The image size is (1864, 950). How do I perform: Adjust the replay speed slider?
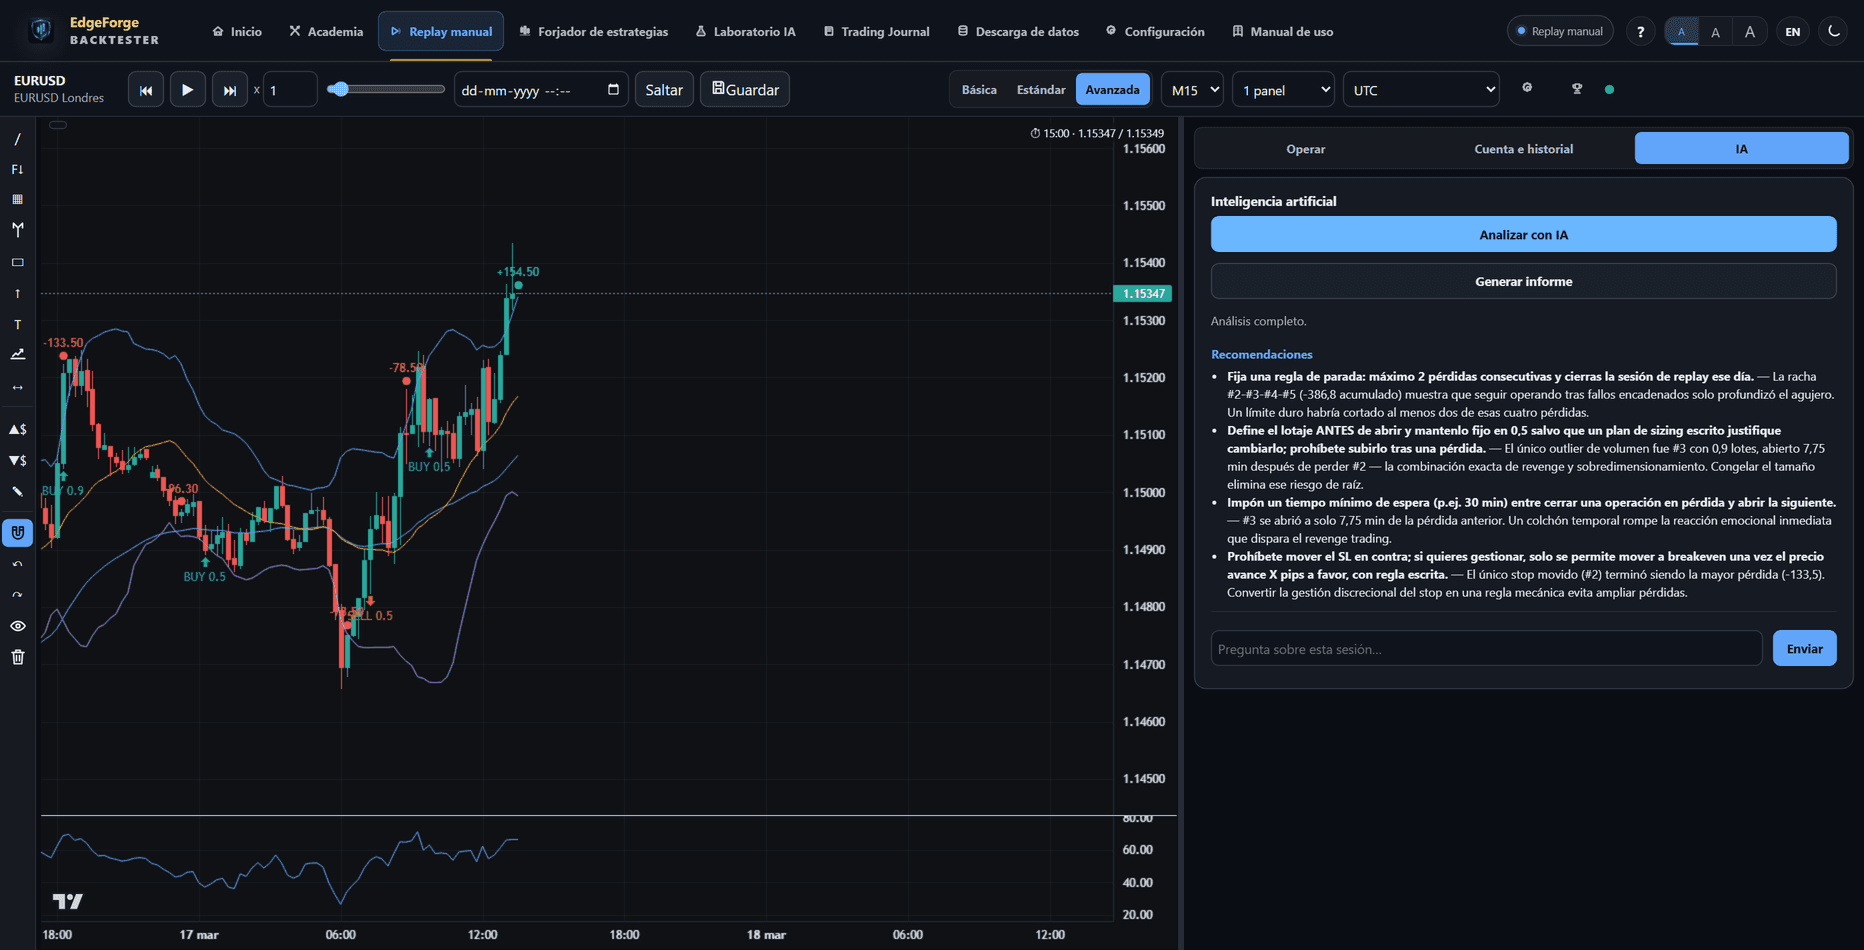386,89
